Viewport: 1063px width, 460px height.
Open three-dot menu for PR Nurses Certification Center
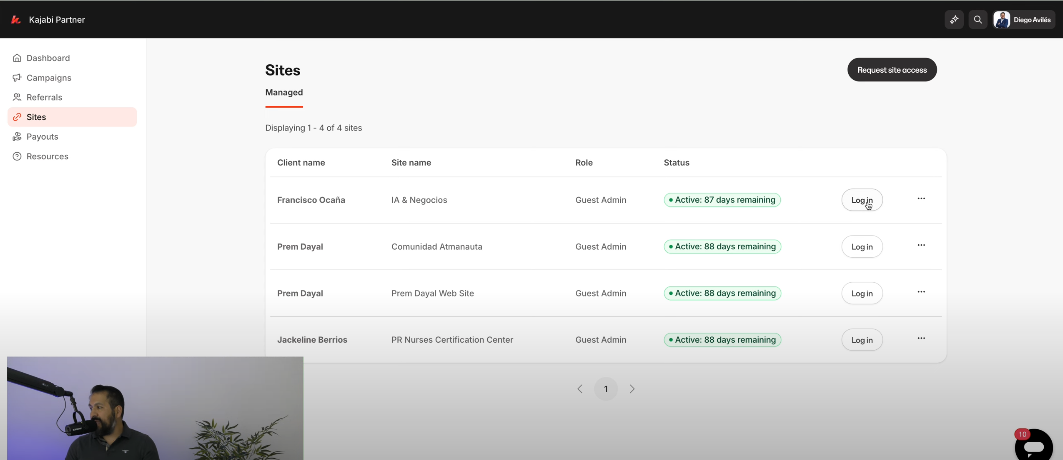point(921,339)
